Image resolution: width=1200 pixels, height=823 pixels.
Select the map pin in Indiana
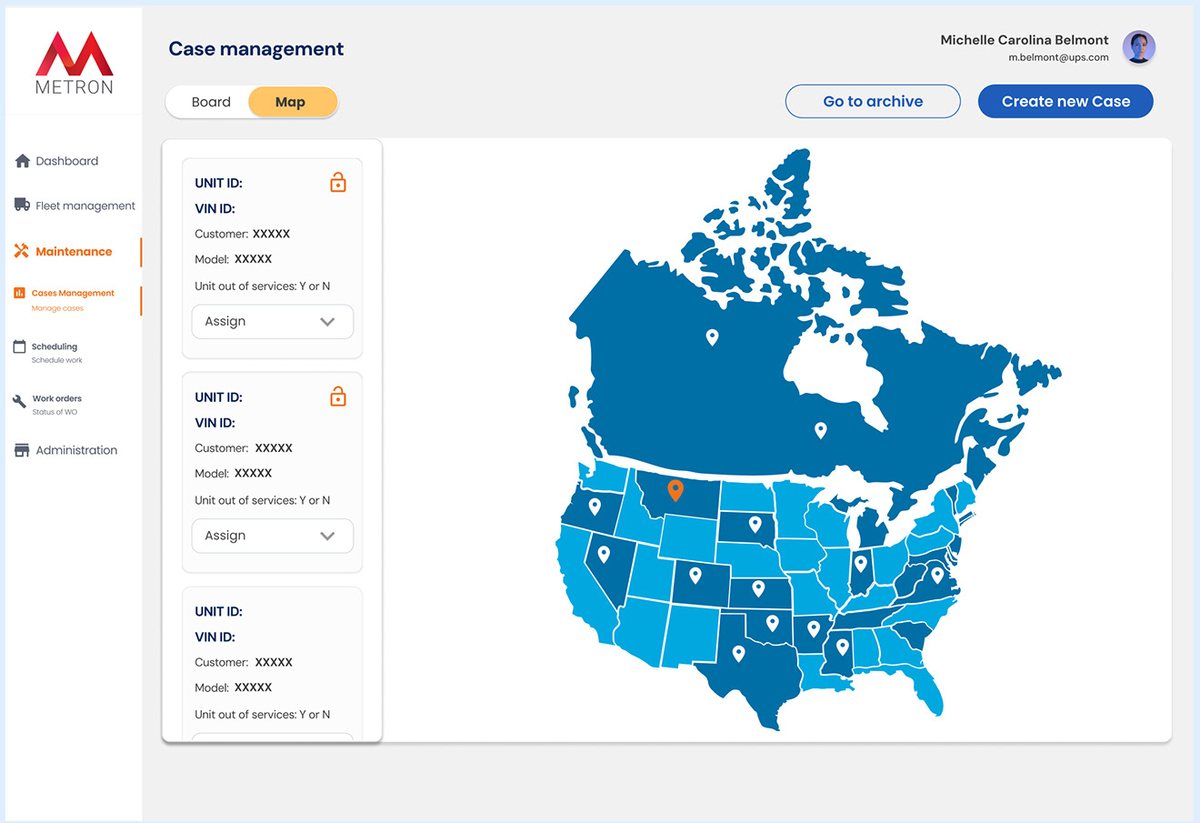pyautogui.click(x=859, y=562)
